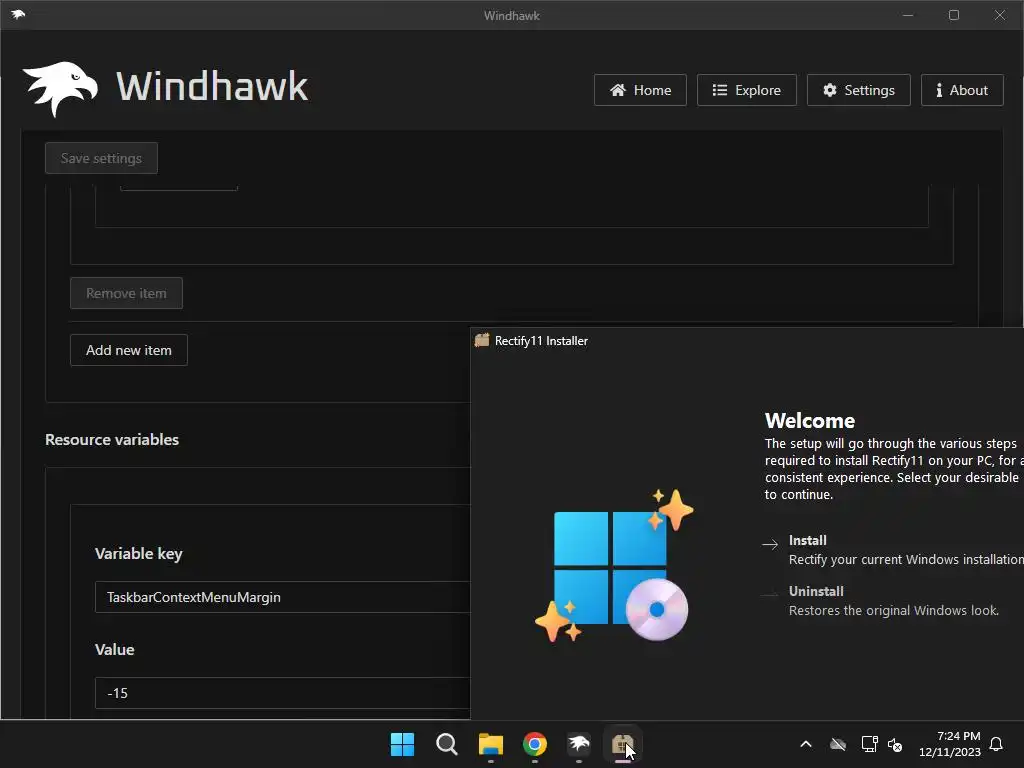The height and width of the screenshot is (768, 1024).
Task: Open the clock and calendar flyout
Action: click(x=950, y=744)
